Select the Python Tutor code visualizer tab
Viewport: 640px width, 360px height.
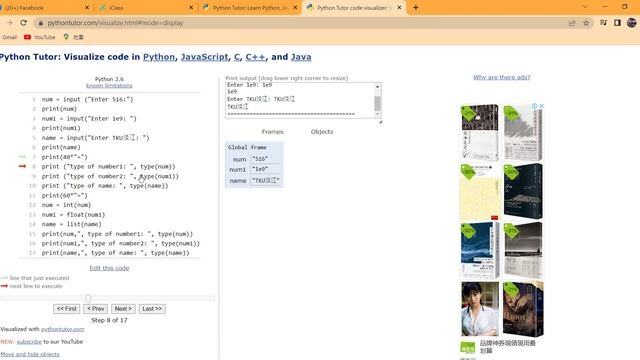point(353,8)
